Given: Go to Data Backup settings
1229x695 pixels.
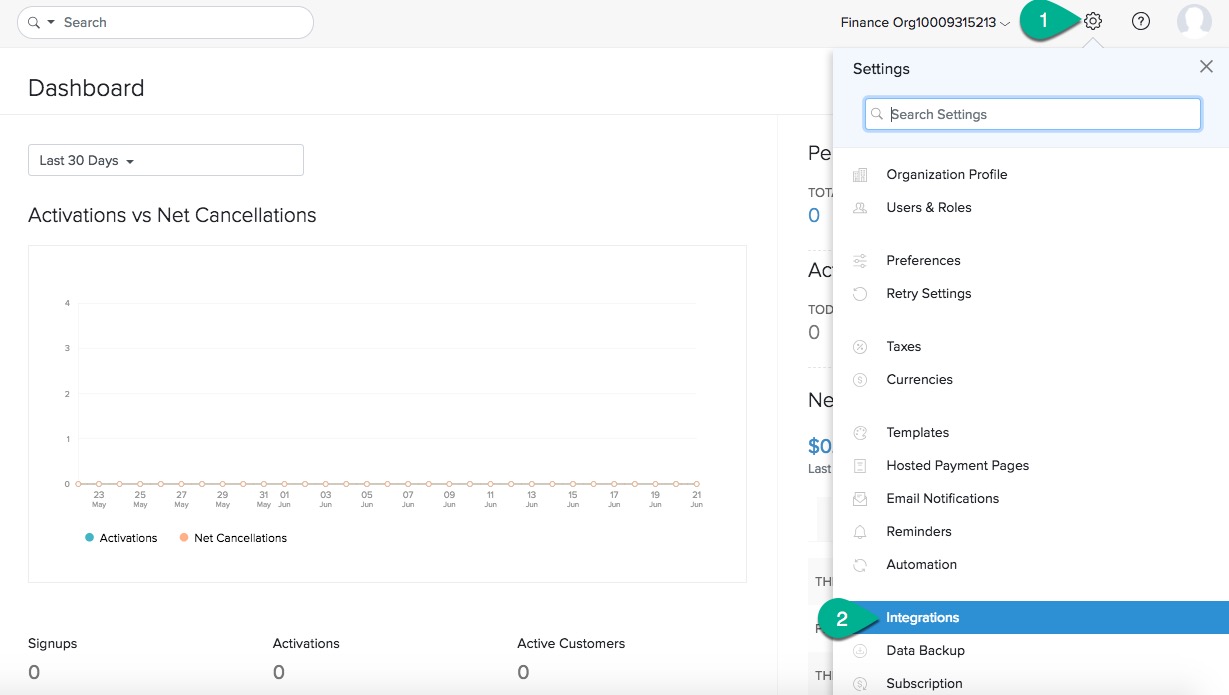Looking at the screenshot, I should point(925,651).
